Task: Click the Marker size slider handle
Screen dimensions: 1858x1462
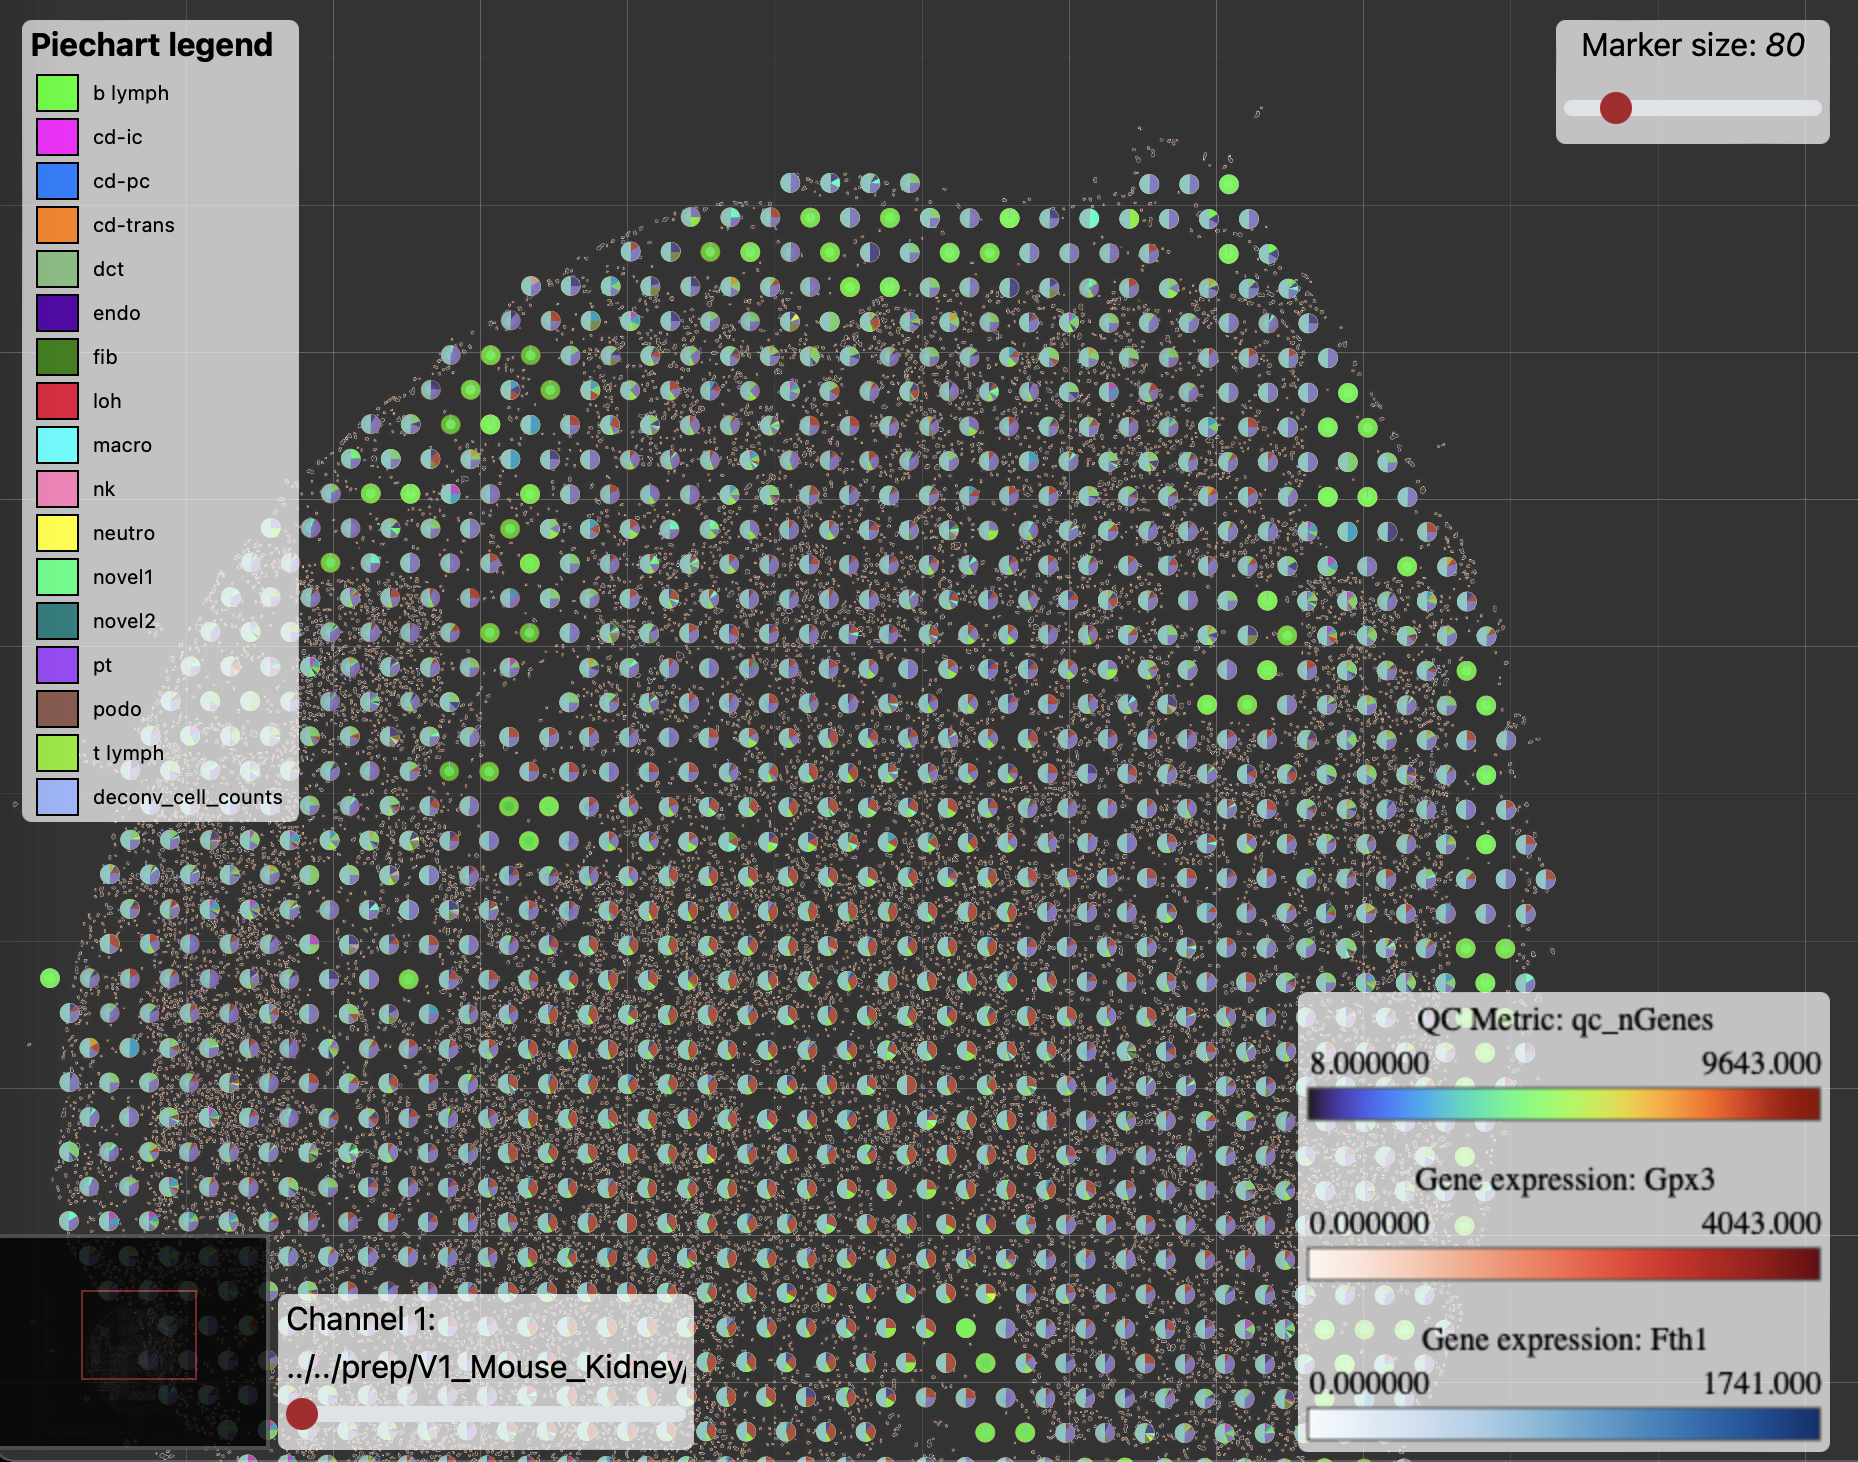Action: [x=1615, y=108]
